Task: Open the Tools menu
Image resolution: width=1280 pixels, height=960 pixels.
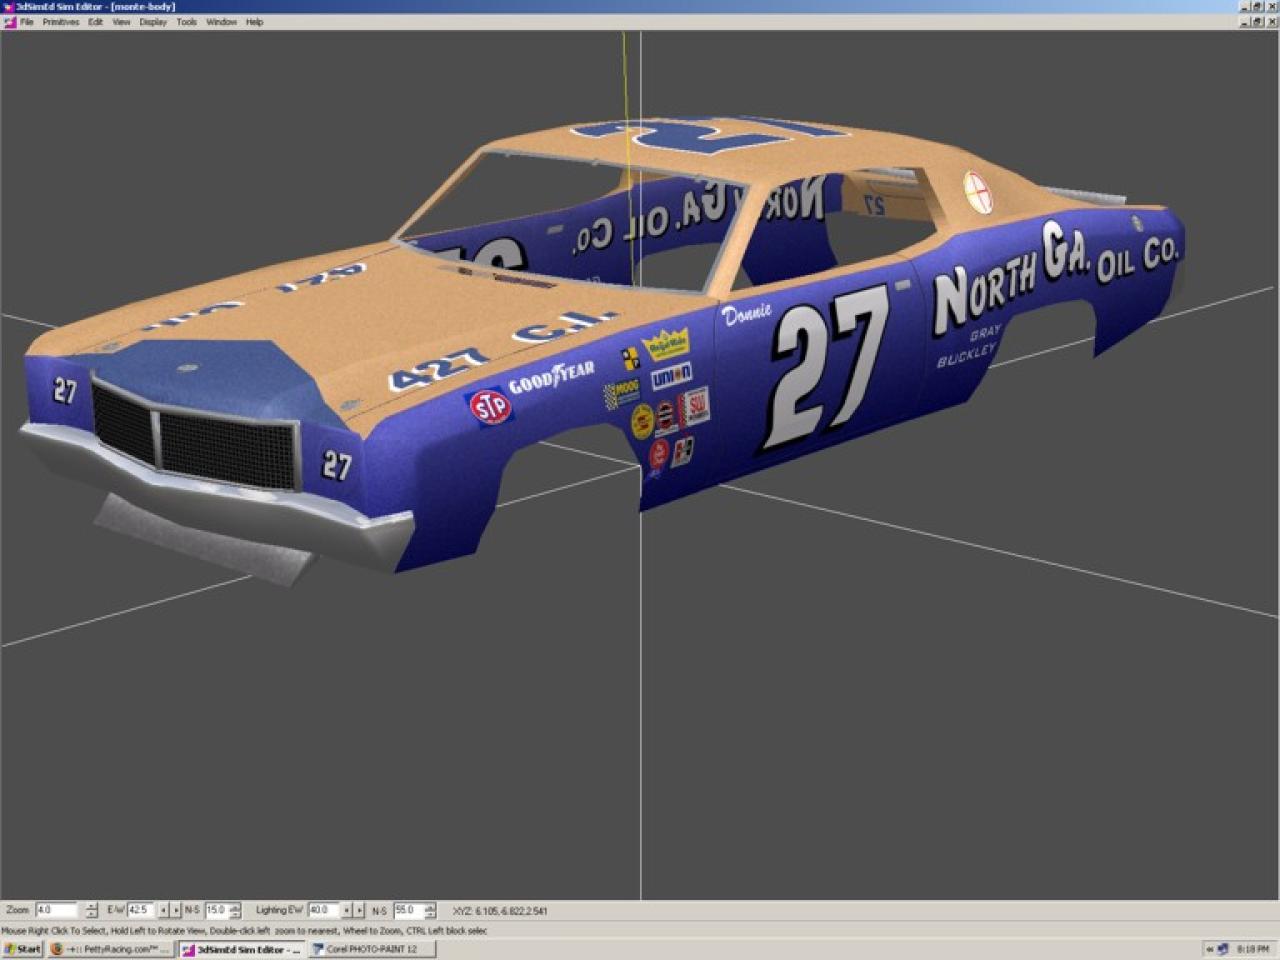Action: point(186,22)
